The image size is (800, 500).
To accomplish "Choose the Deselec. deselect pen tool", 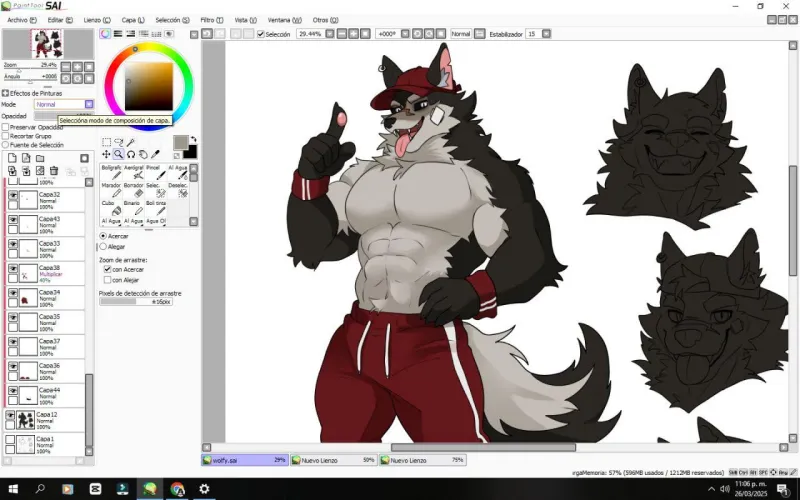I will [178, 190].
